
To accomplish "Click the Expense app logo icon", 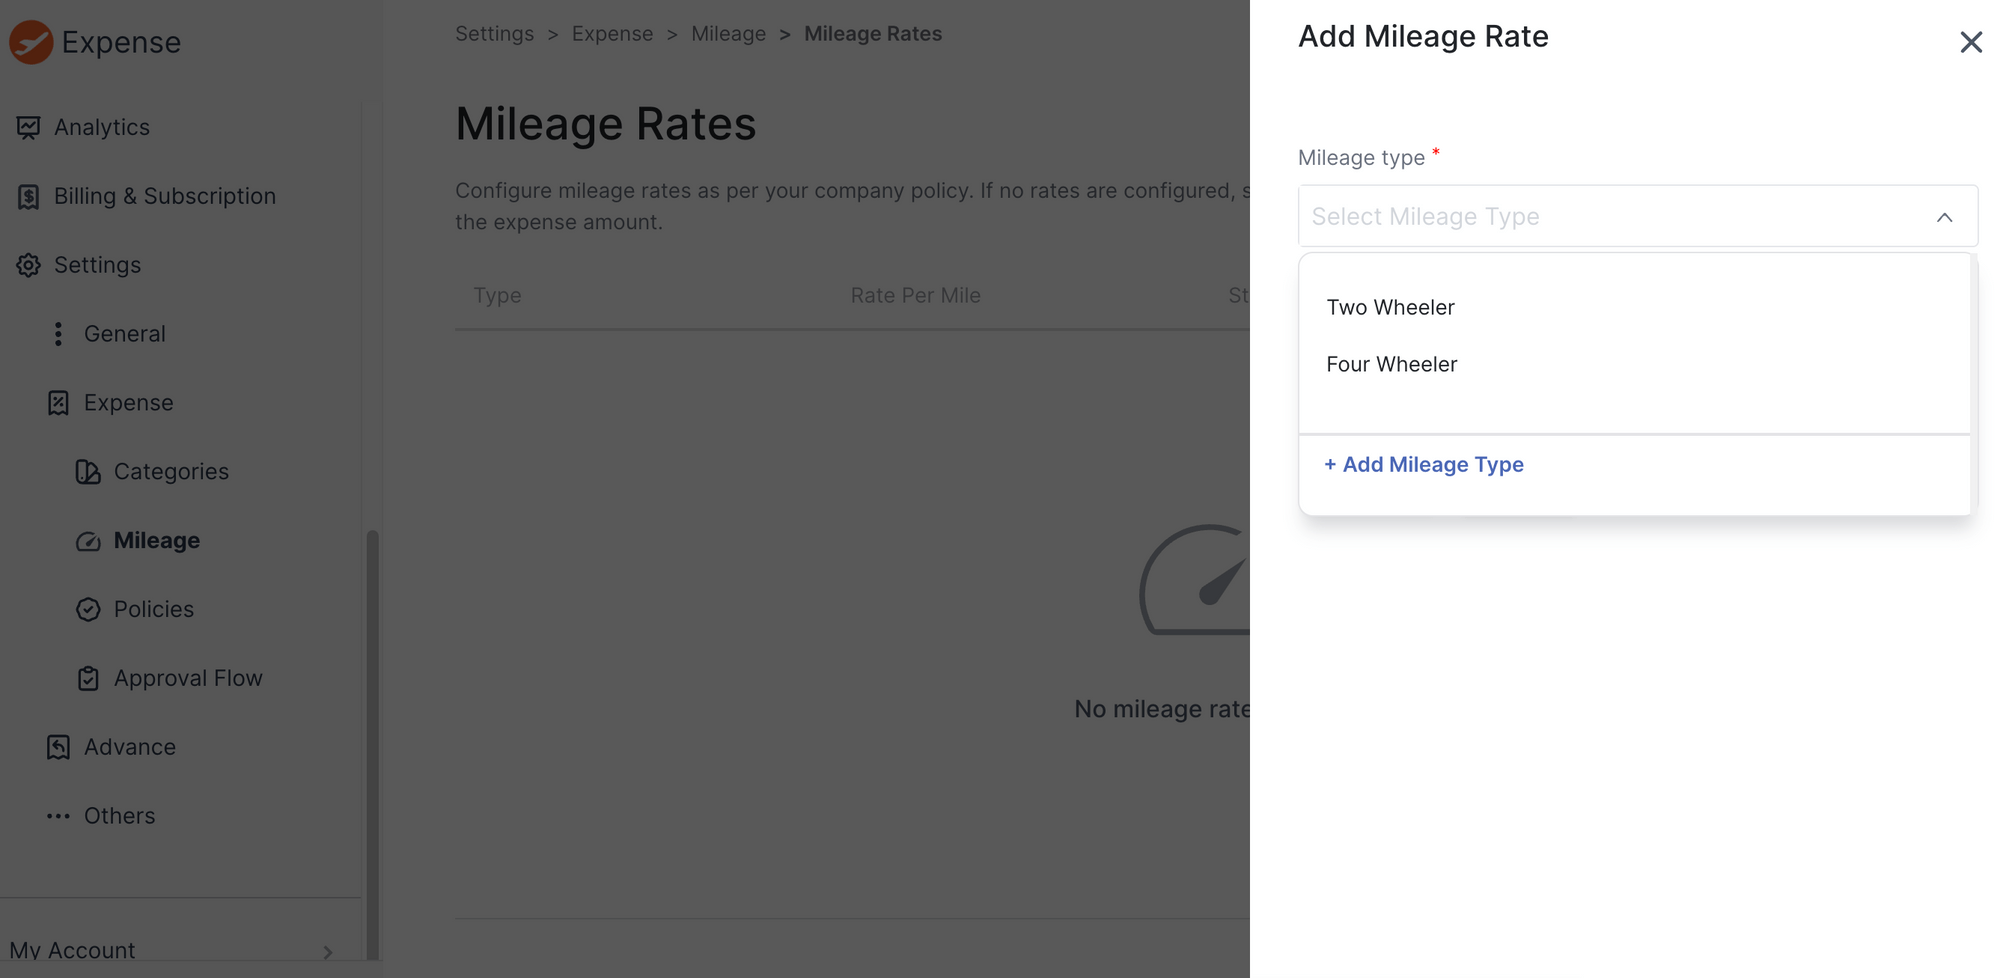I will pos(31,42).
